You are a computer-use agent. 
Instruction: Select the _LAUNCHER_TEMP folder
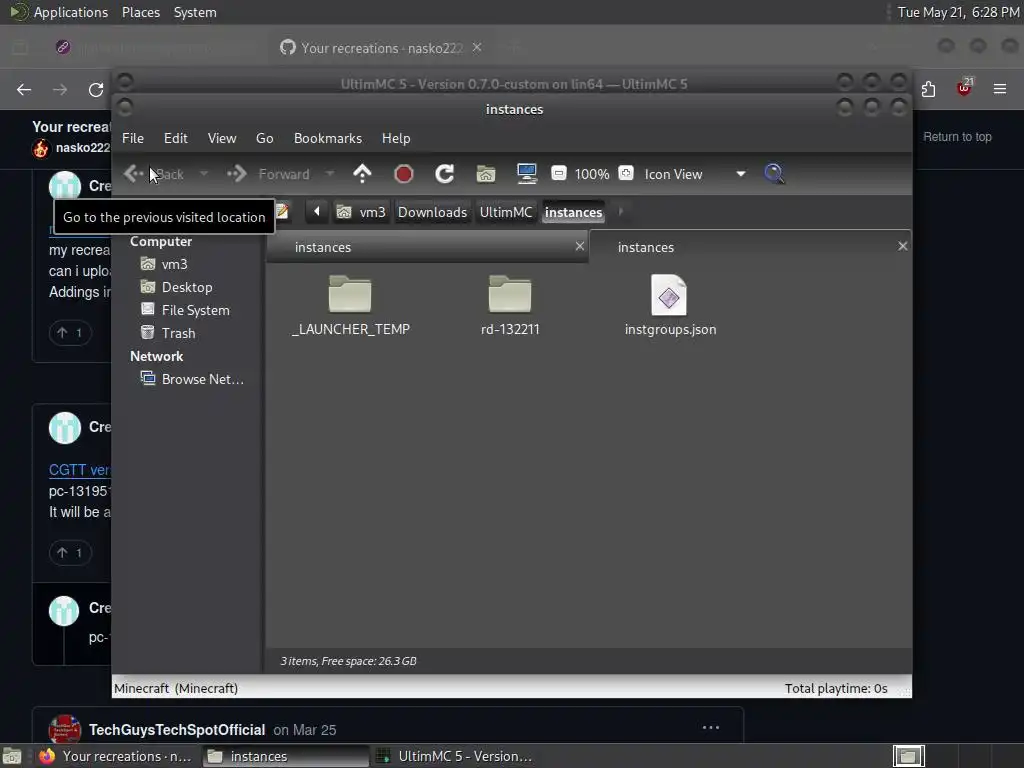[351, 306]
